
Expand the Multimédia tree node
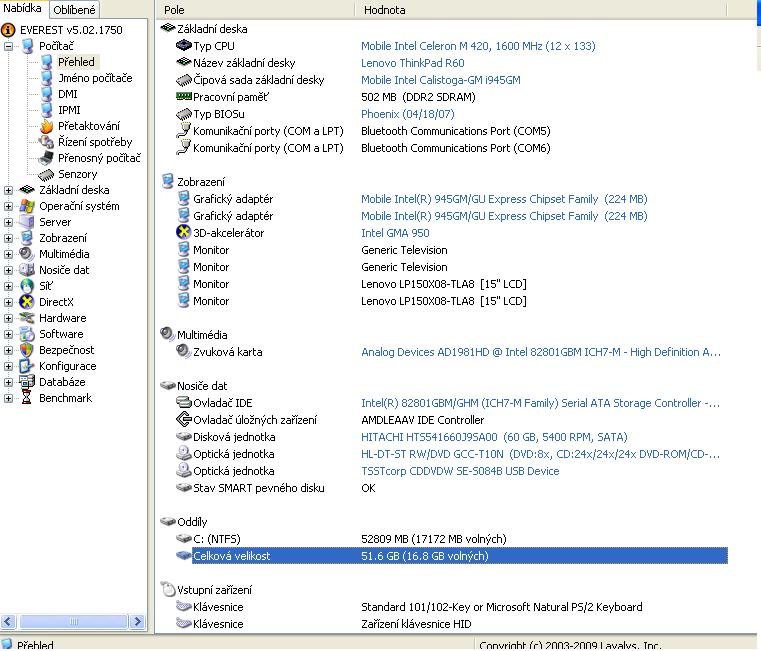[x=9, y=254]
